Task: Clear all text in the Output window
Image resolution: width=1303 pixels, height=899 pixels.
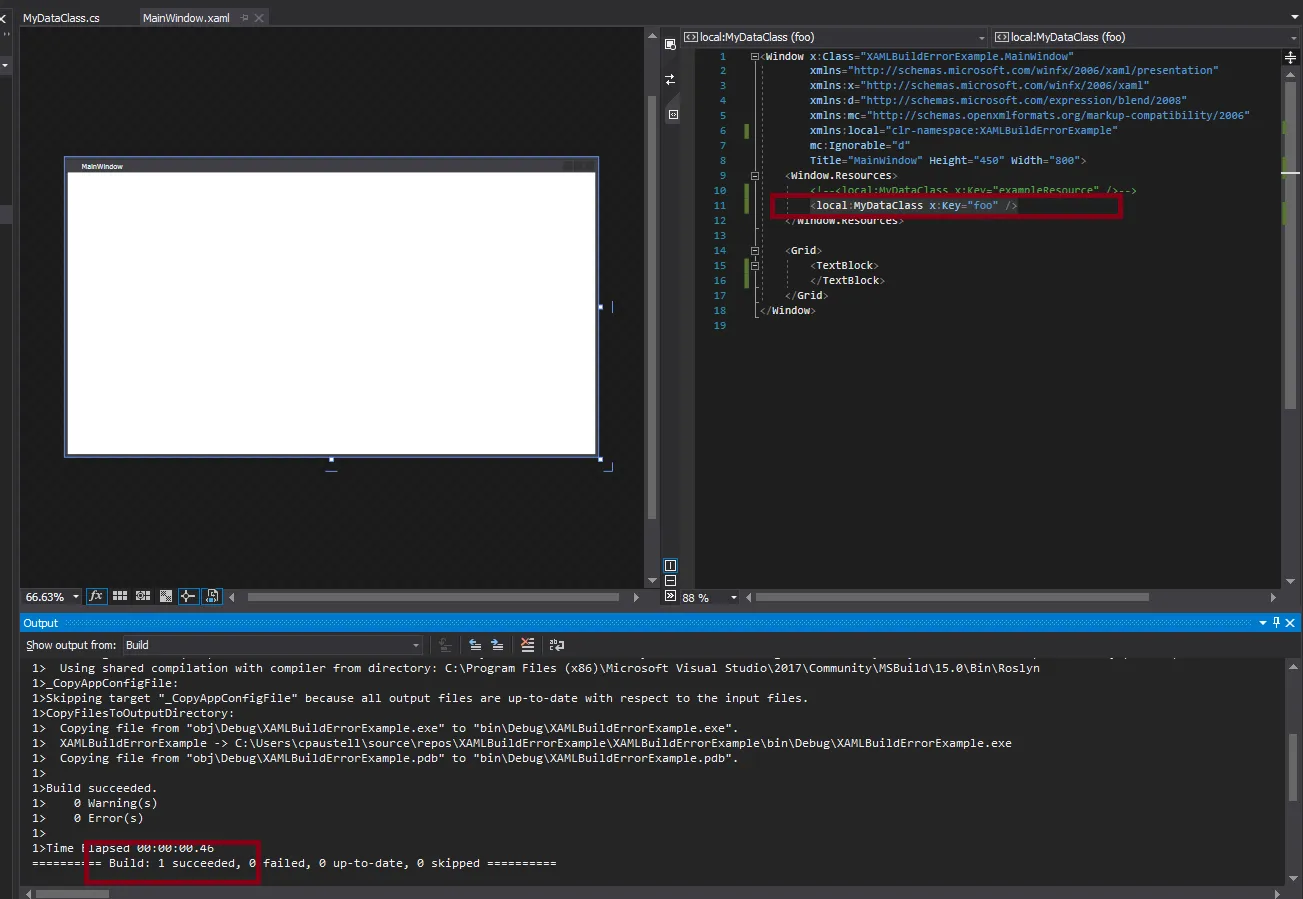Action: (528, 645)
